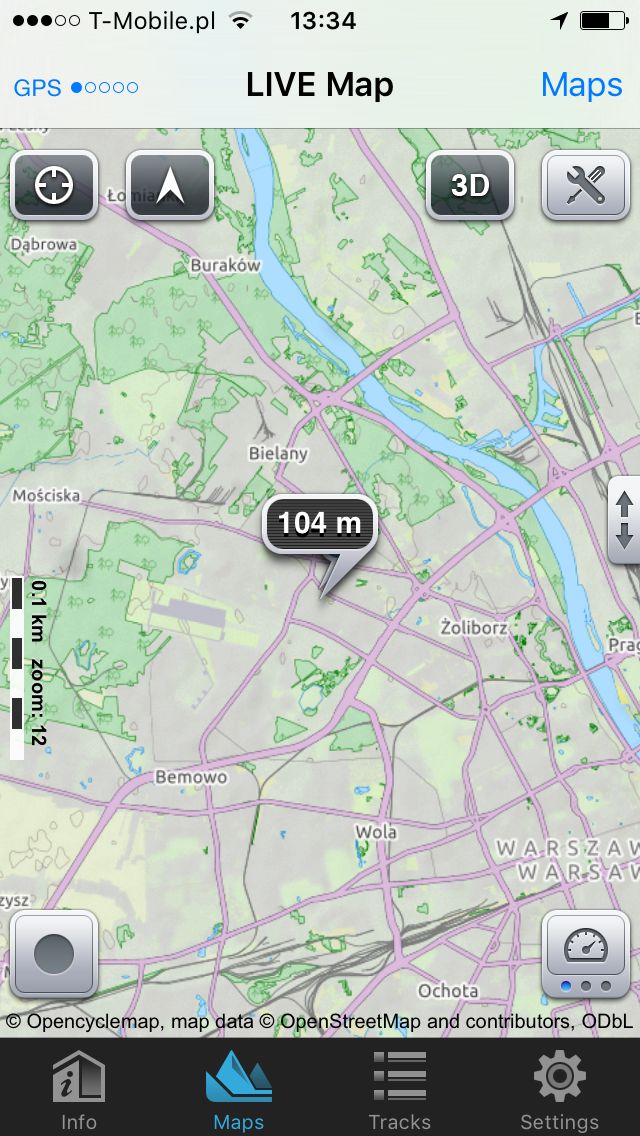The height and width of the screenshot is (1136, 640).
Task: Tap the Żoliborz district label
Action: click(x=474, y=627)
